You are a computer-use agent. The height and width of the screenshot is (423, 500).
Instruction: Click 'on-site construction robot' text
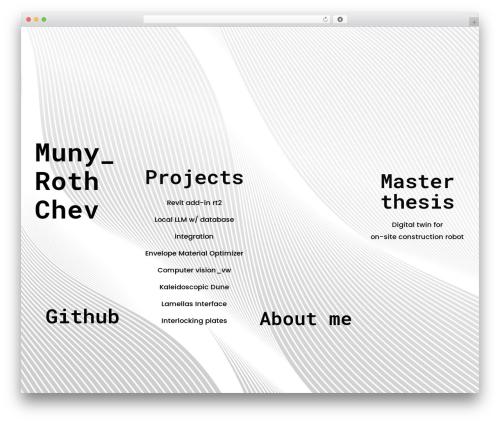click(417, 237)
